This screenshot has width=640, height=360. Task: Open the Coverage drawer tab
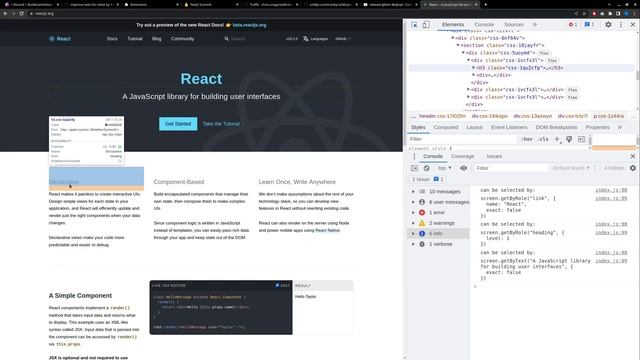point(462,156)
